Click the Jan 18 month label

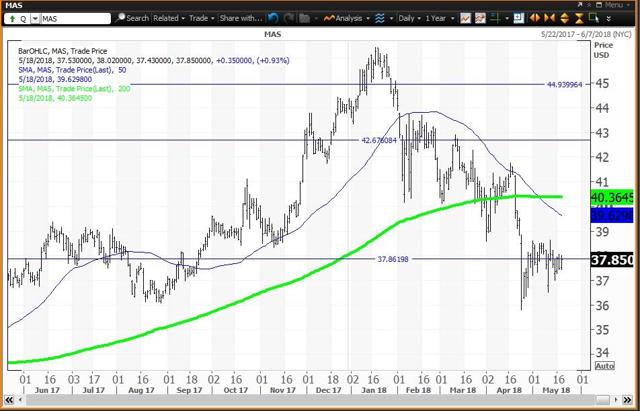tap(374, 390)
